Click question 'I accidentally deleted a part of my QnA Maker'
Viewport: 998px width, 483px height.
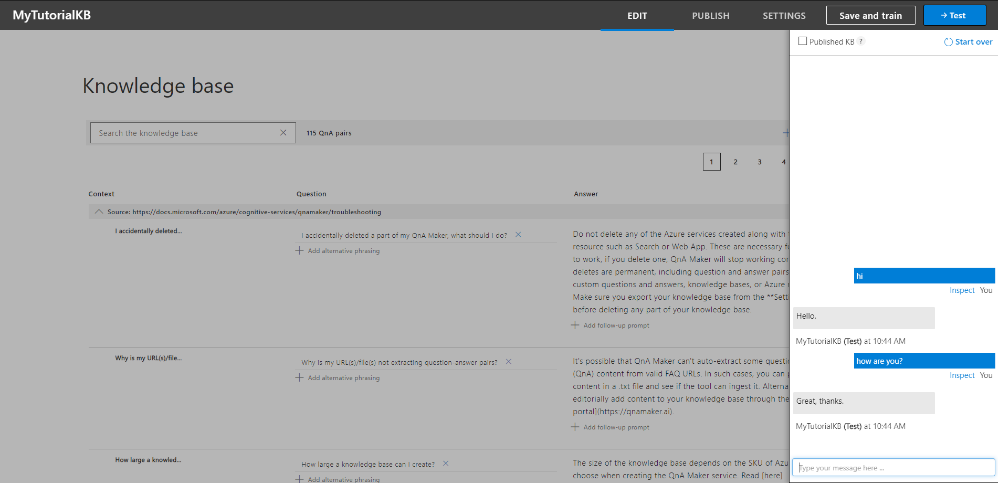pyautogui.click(x=404, y=235)
